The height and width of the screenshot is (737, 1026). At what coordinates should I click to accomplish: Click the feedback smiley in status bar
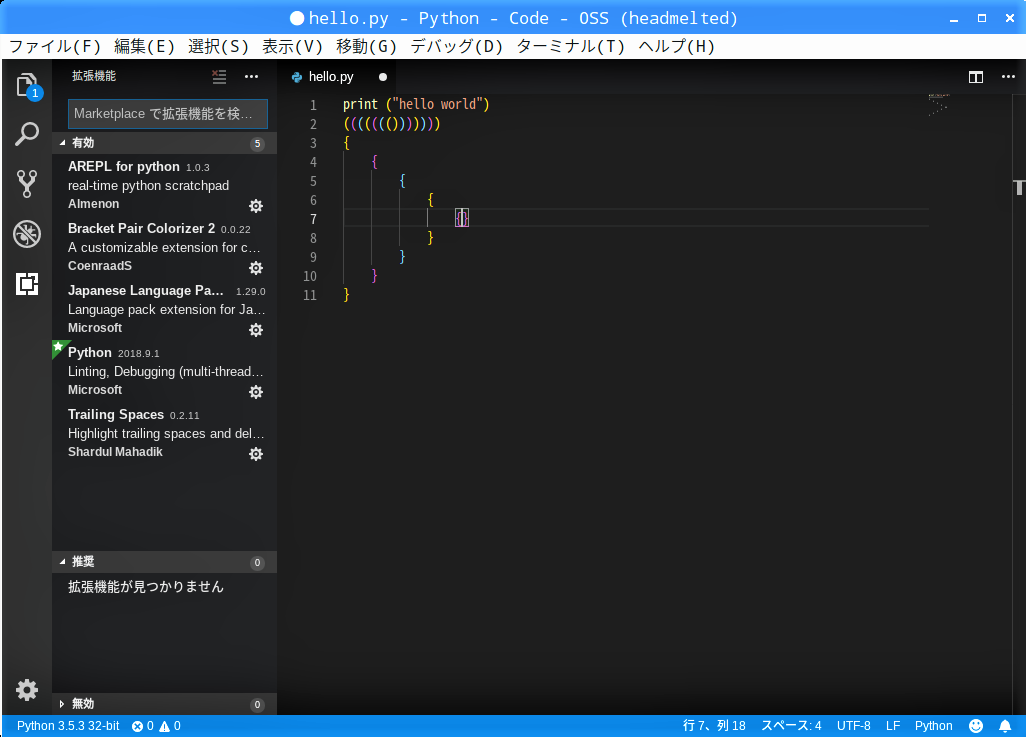(976, 726)
